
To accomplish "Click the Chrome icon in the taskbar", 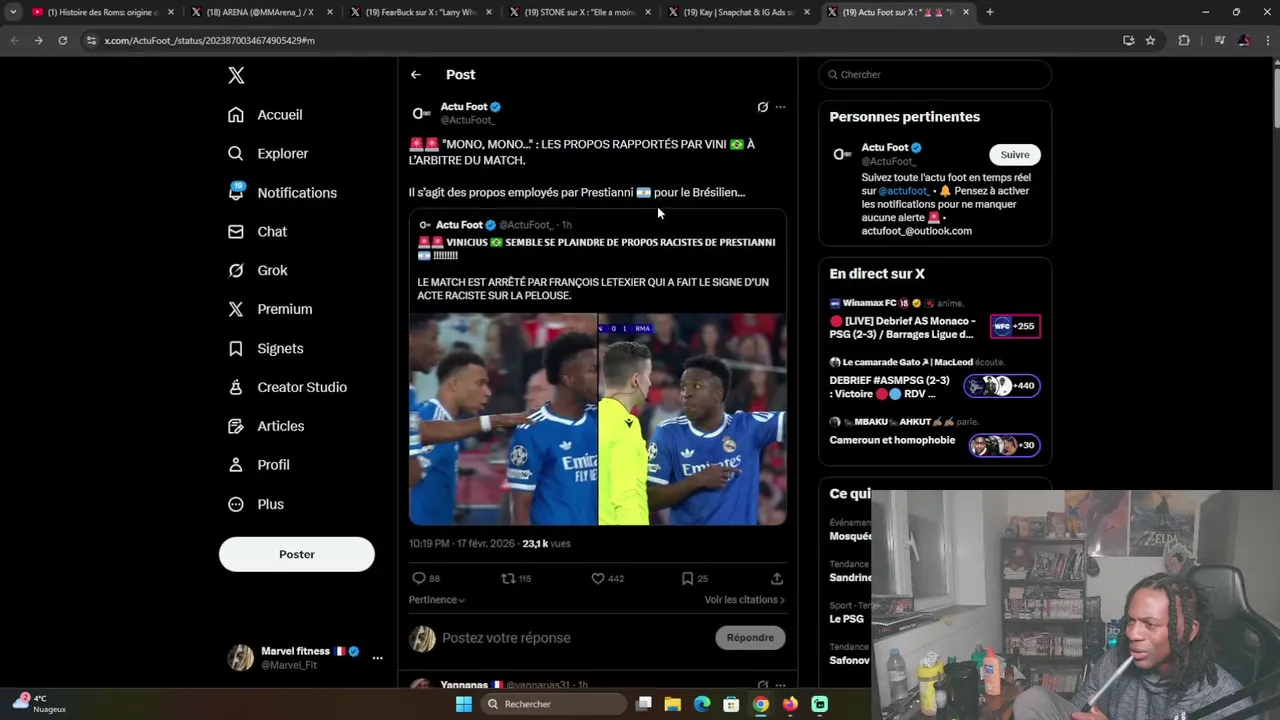I will 761,704.
